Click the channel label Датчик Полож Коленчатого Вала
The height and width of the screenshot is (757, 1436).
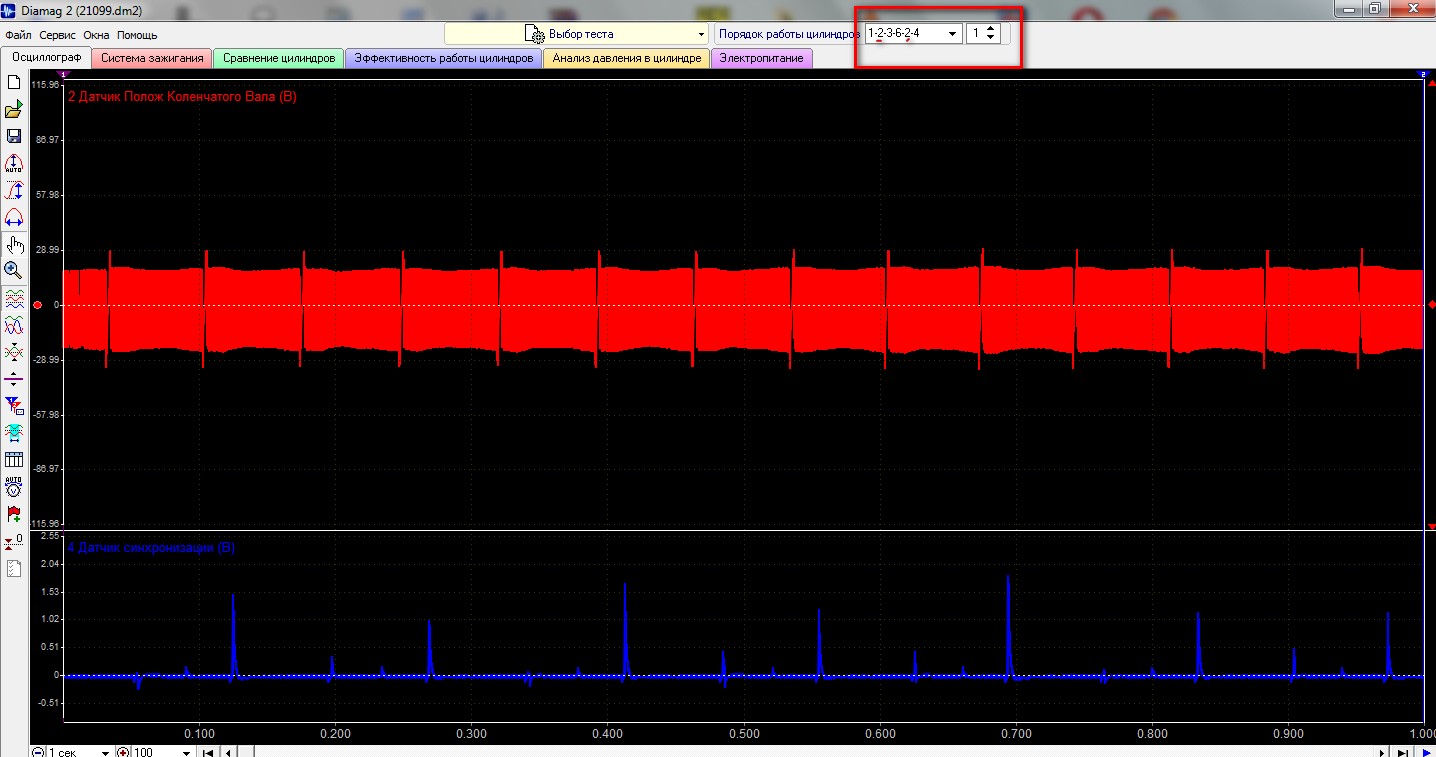(182, 97)
